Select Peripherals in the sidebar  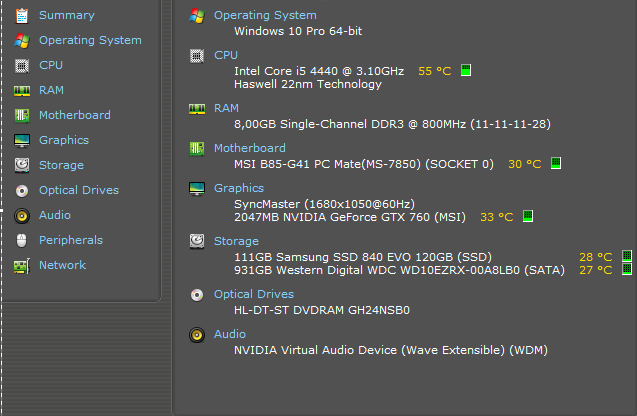point(70,240)
